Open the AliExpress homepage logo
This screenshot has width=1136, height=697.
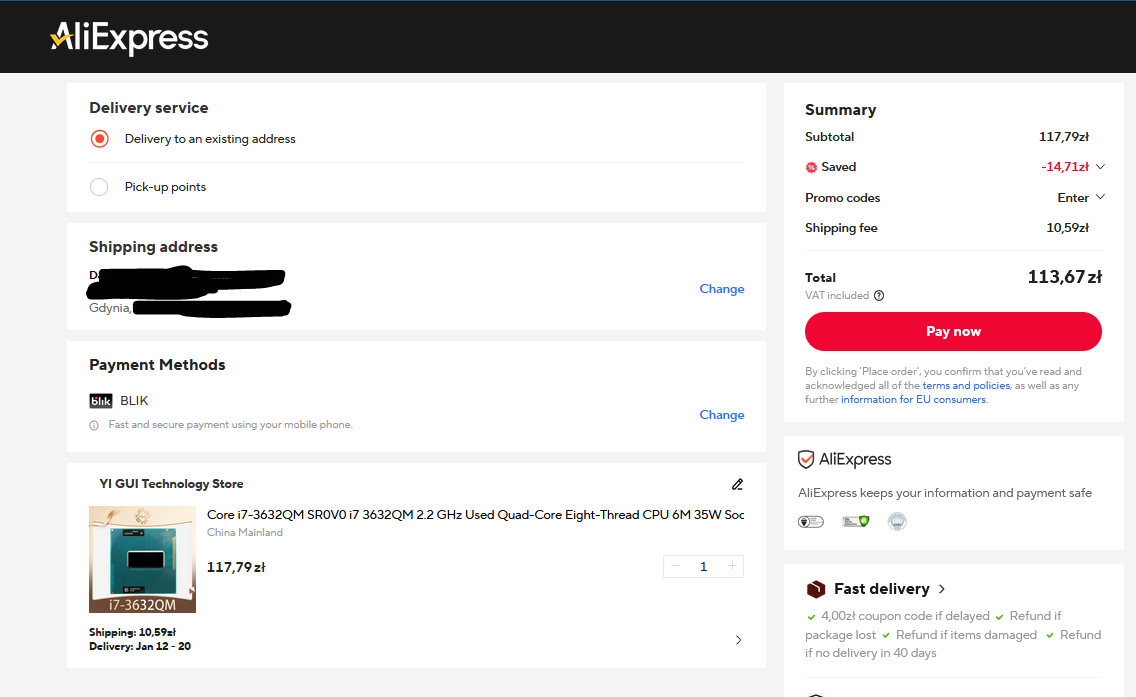(x=129, y=37)
